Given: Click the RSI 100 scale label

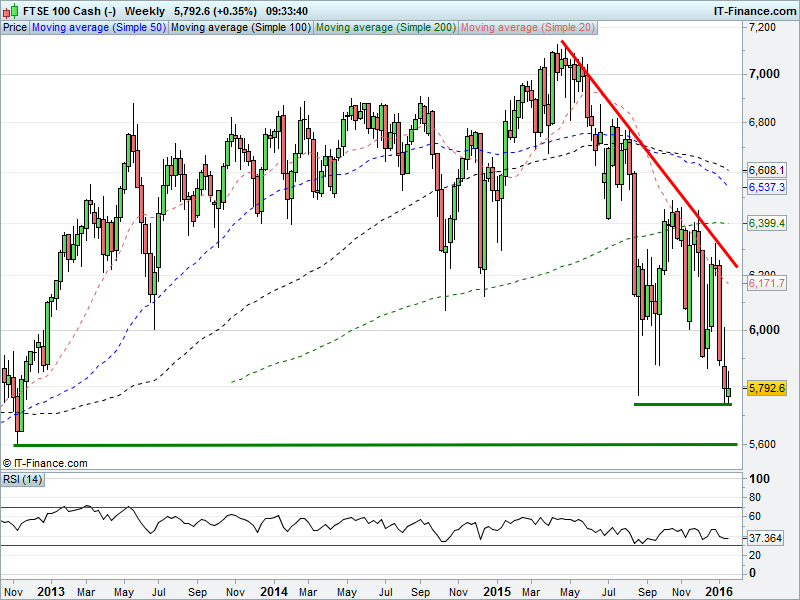Looking at the screenshot, I should click(759, 479).
